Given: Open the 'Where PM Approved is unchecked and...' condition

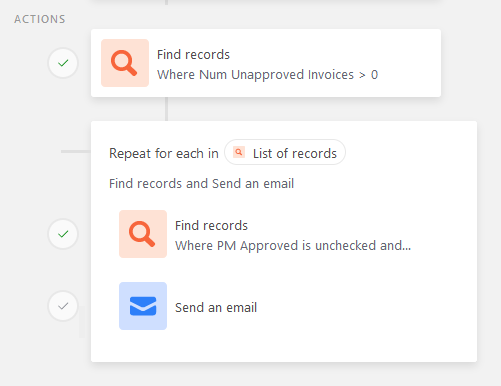Looking at the screenshot, I should tap(293, 246).
